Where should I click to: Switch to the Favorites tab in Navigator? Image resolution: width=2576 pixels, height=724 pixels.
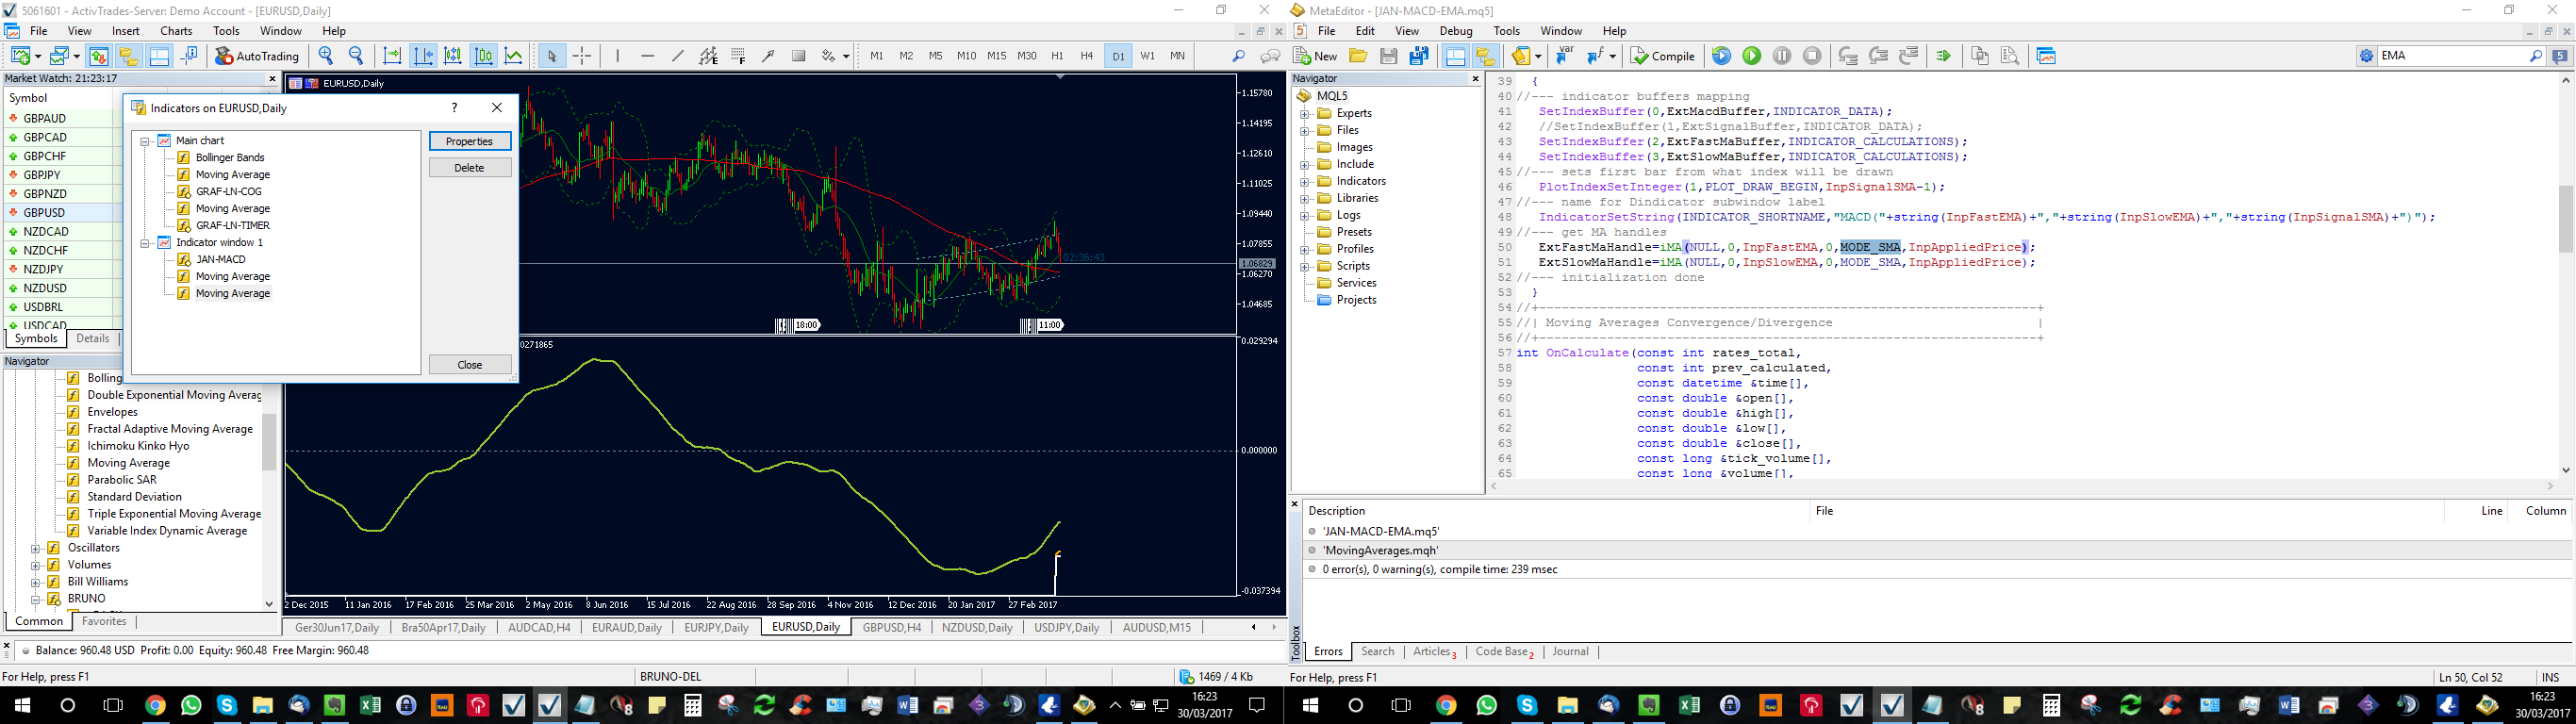point(104,622)
